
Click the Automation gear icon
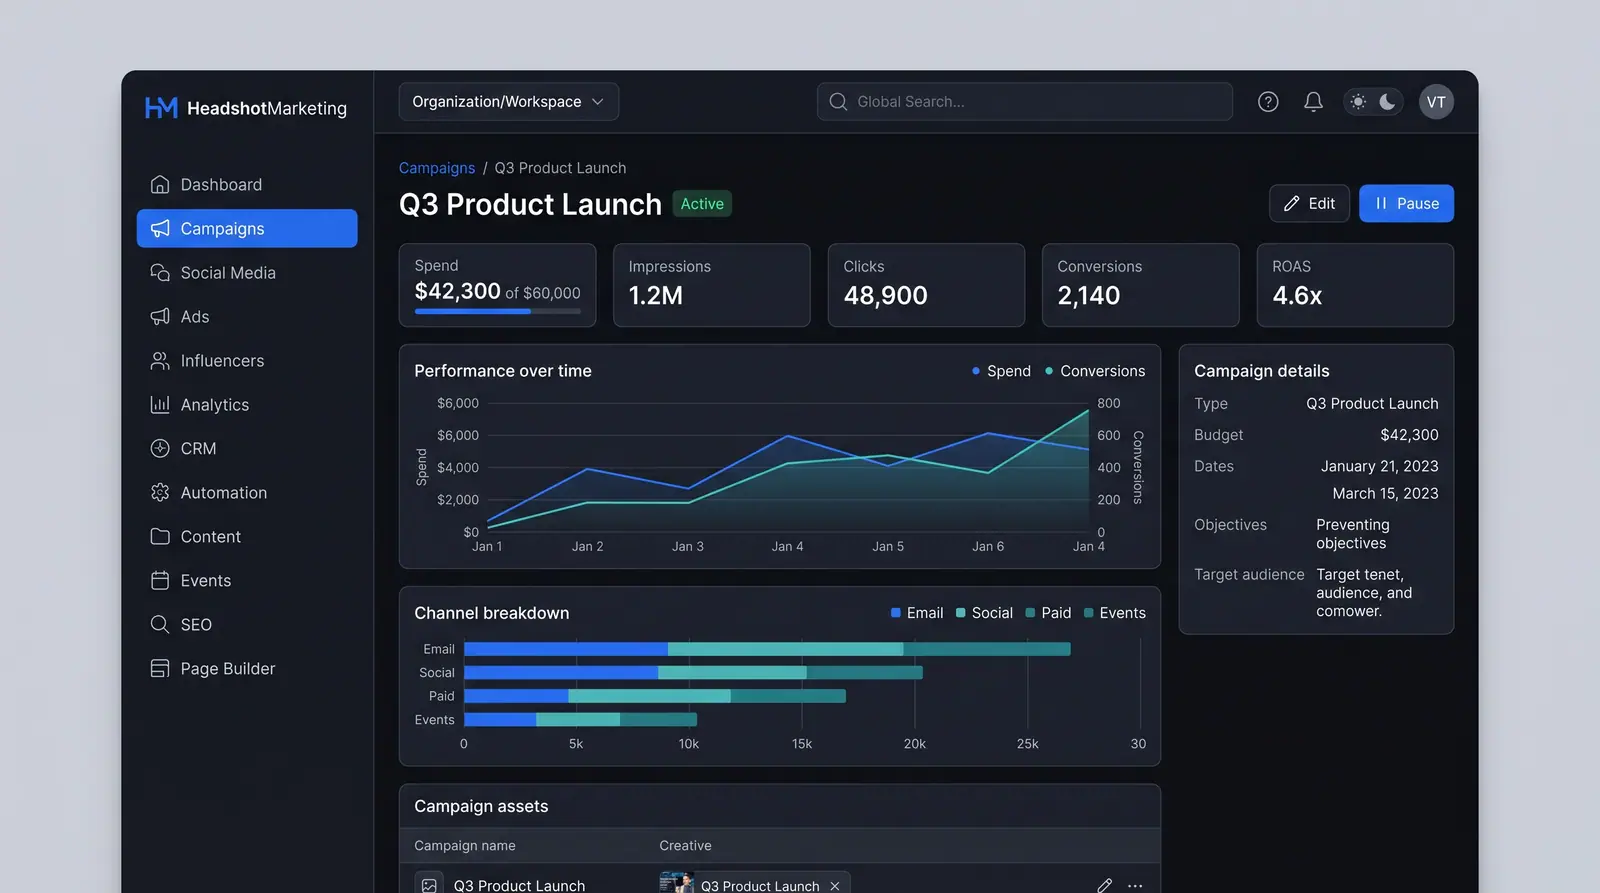[160, 492]
